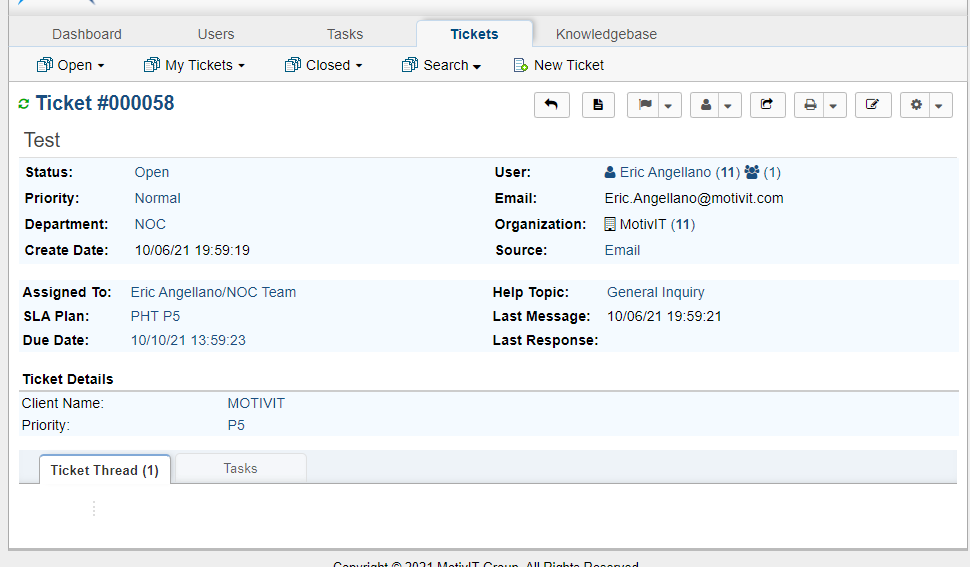Go to the Dashboard tab
Screen dimensions: 970x567
point(87,34)
